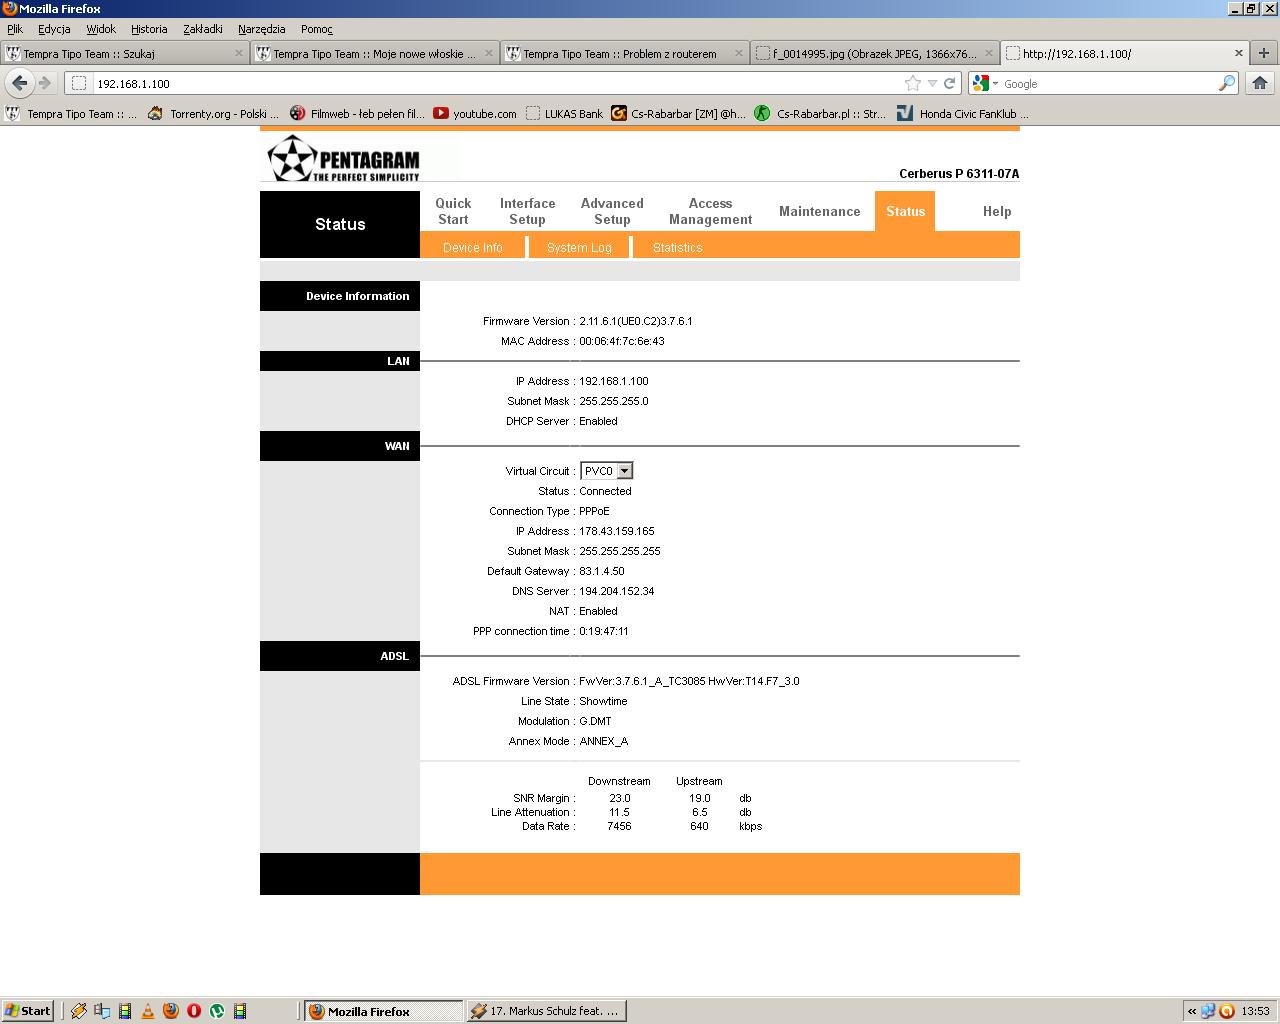Open Access Management section
This screenshot has width=1280, height=1024.
(710, 211)
